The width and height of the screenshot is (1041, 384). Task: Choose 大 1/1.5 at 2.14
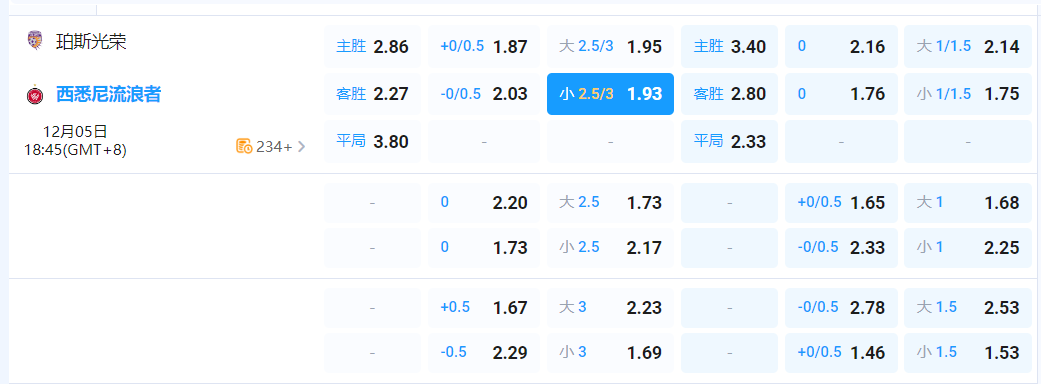(x=968, y=47)
